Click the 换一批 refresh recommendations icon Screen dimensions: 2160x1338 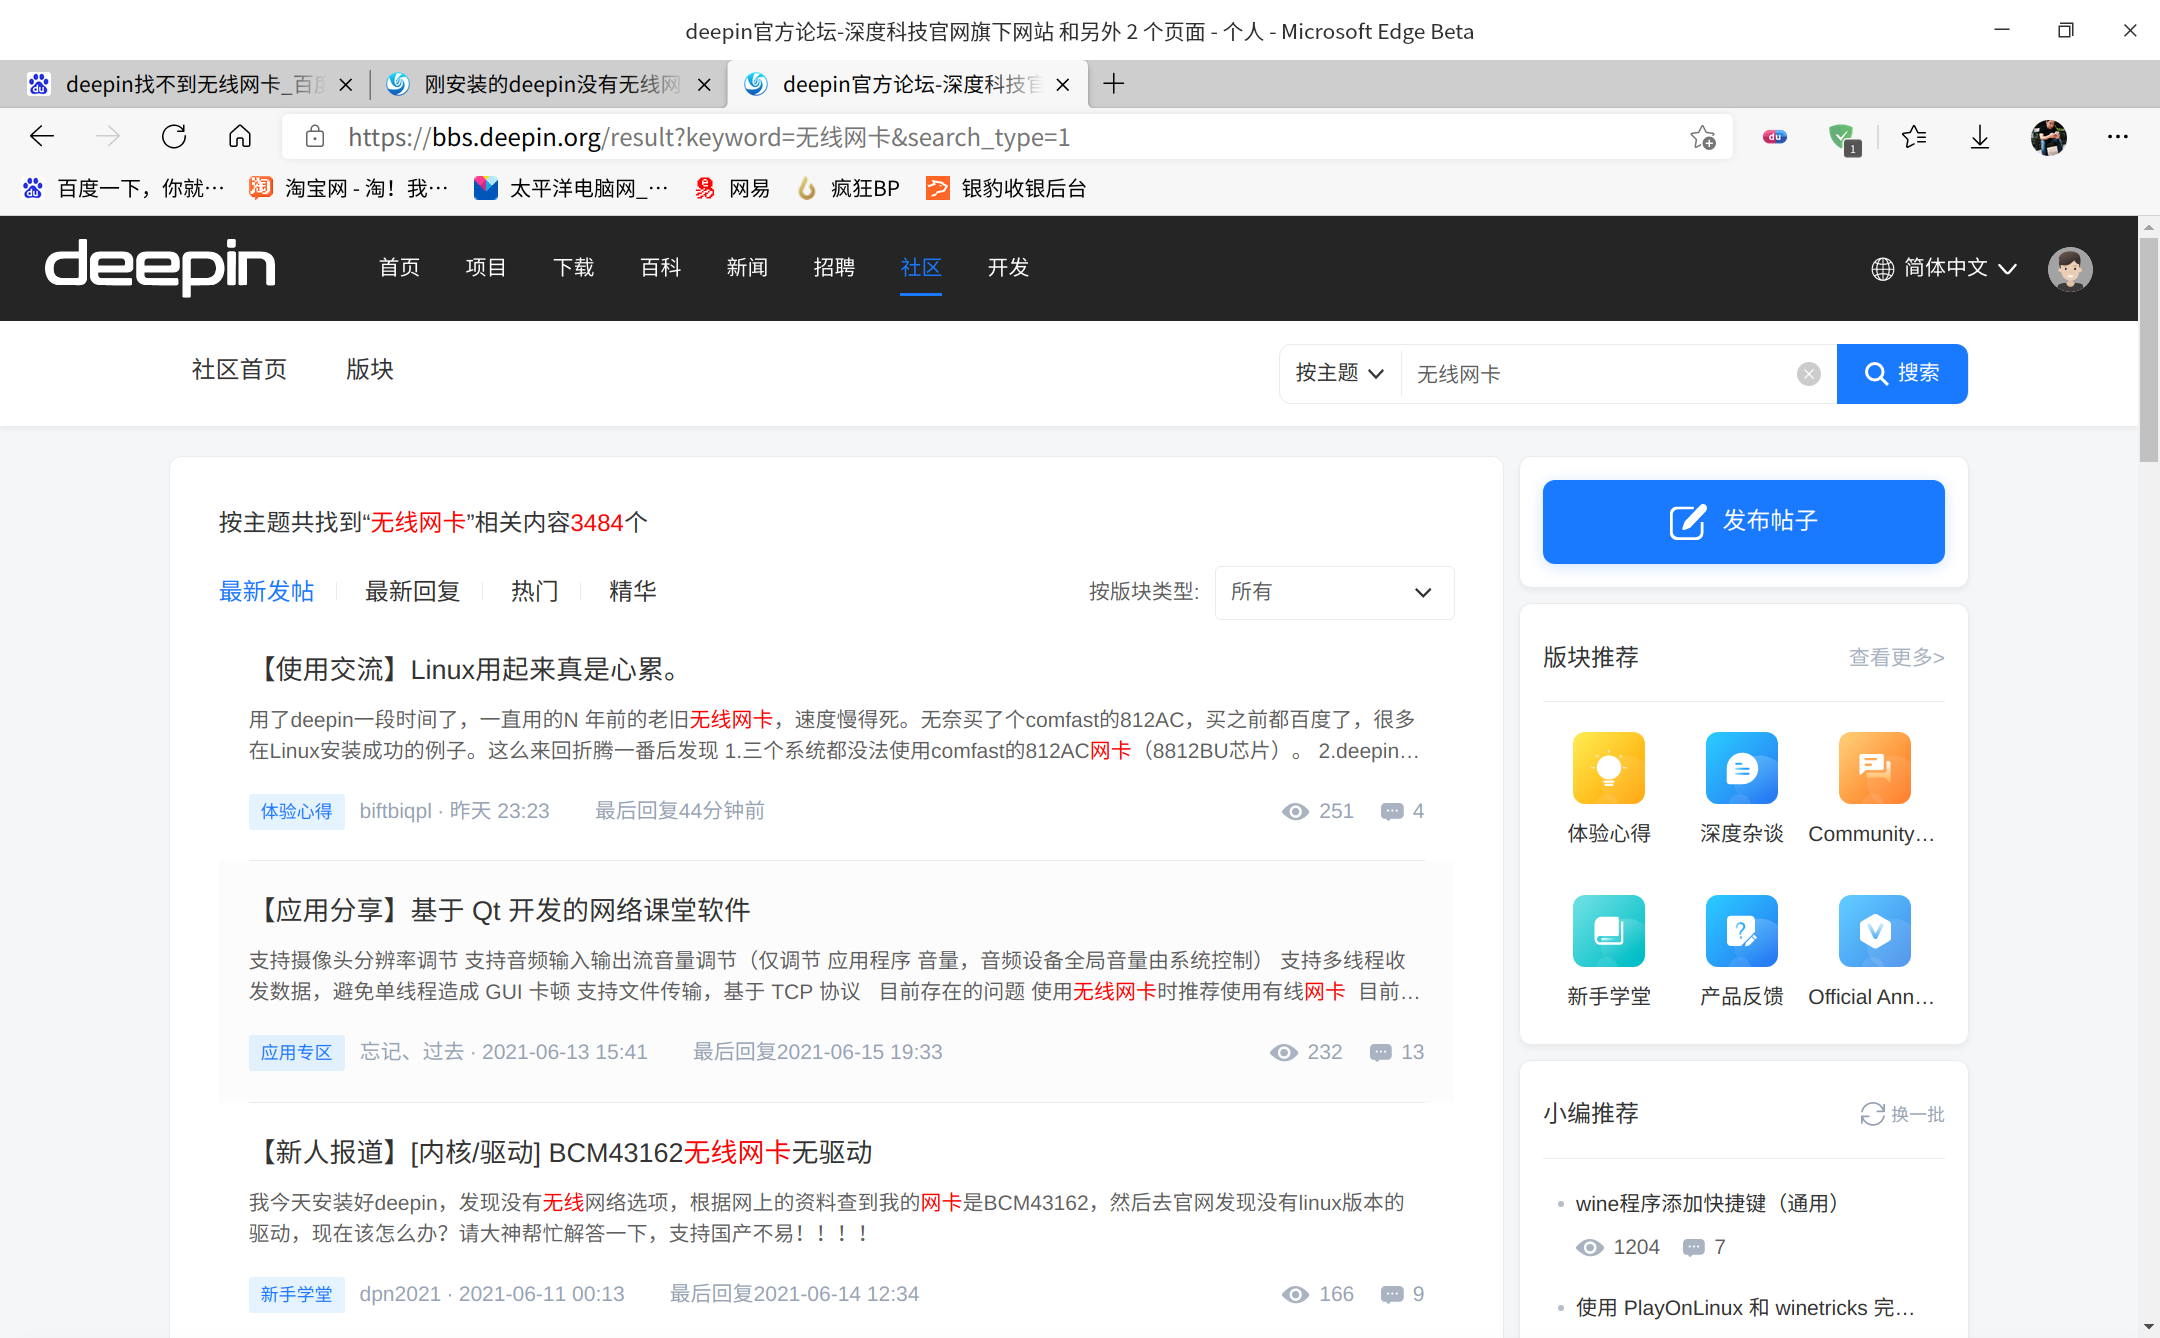coord(1872,1114)
